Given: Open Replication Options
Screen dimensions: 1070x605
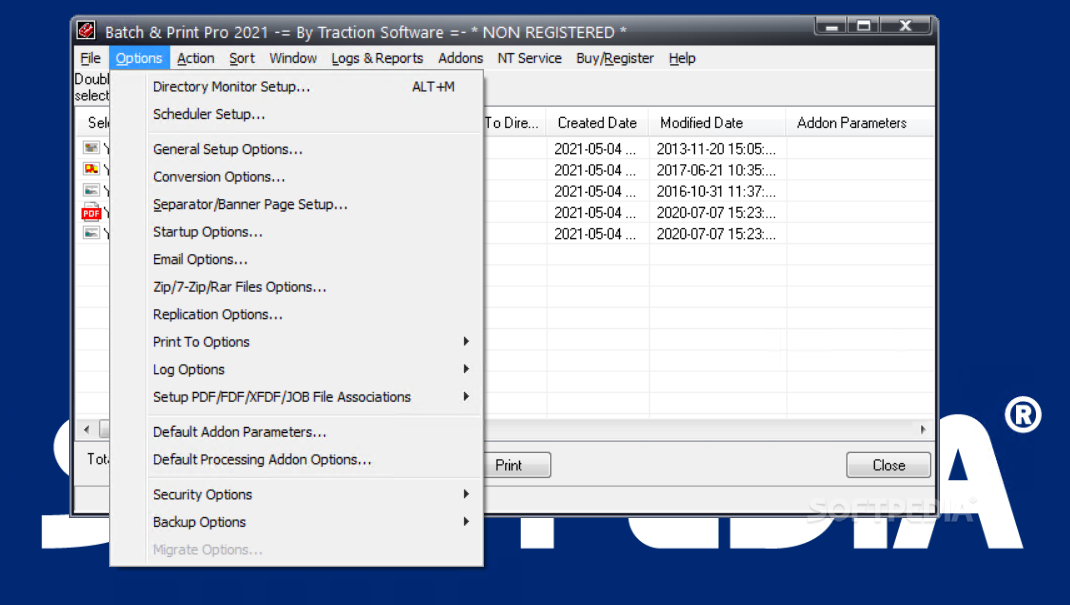Looking at the screenshot, I should 296,314.
